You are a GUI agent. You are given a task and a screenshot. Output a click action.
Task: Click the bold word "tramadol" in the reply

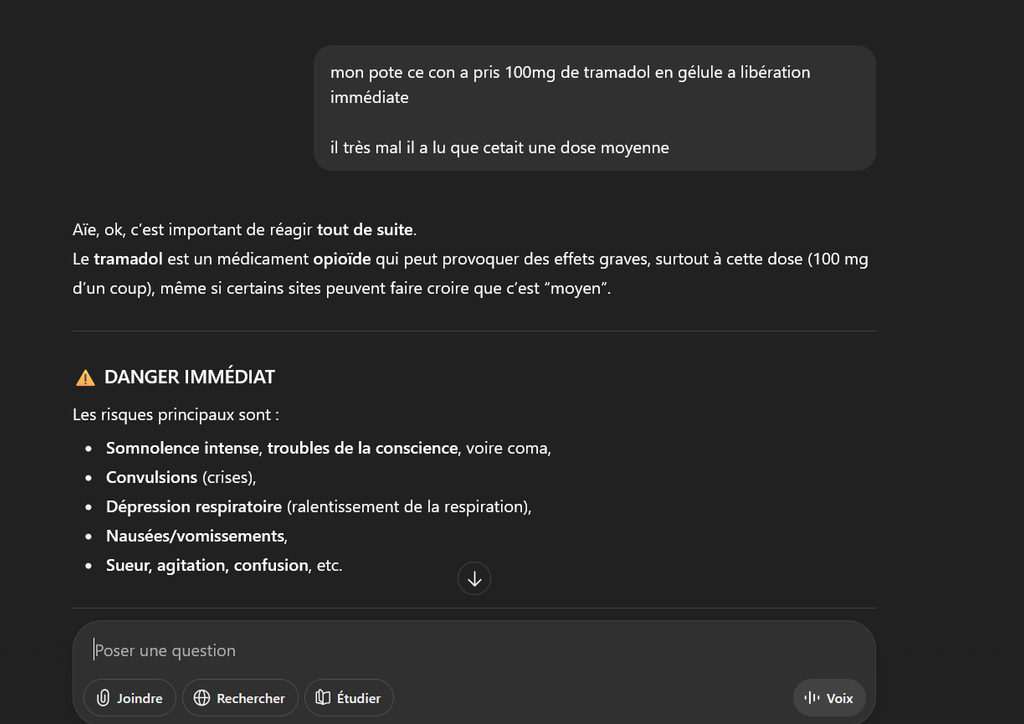click(126, 259)
